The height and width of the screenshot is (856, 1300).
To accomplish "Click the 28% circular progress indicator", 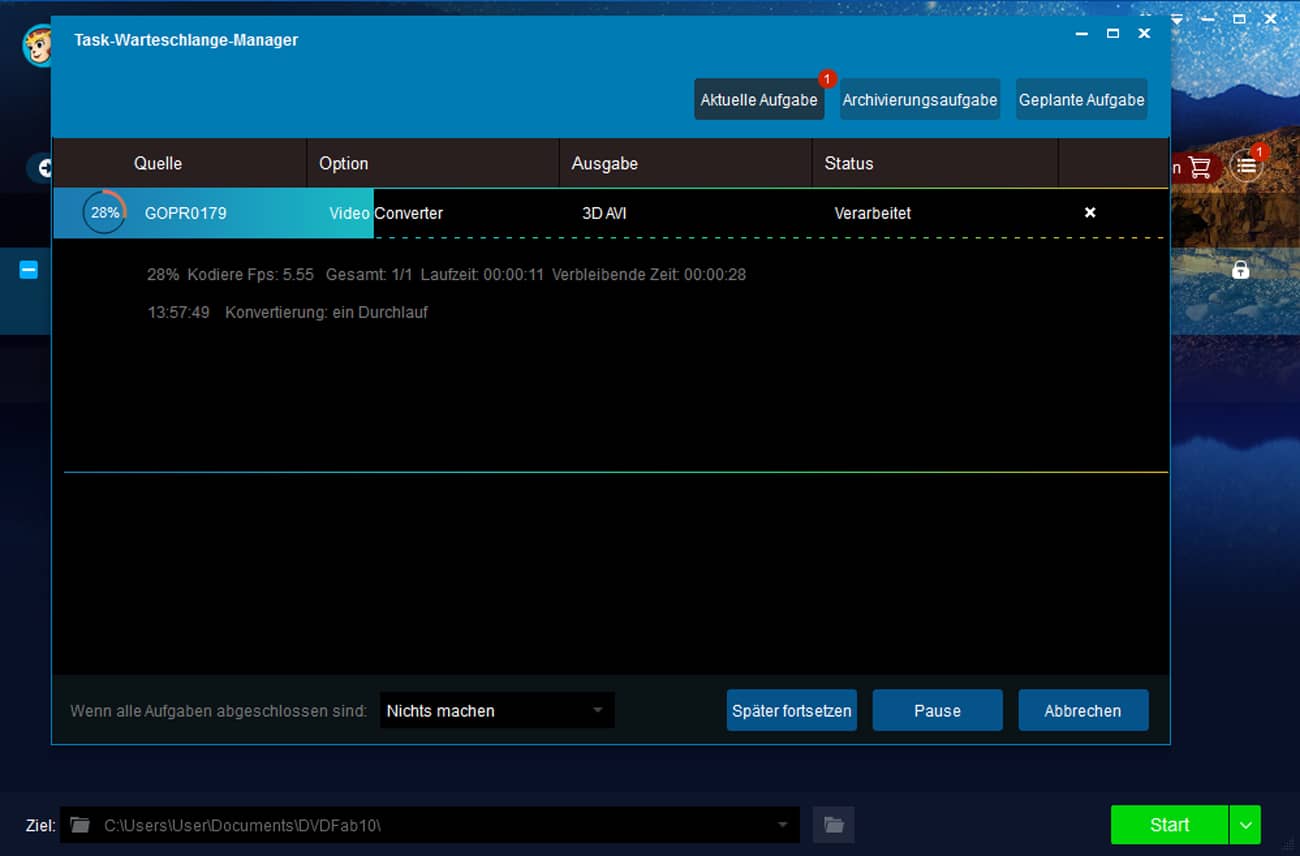I will click(104, 213).
